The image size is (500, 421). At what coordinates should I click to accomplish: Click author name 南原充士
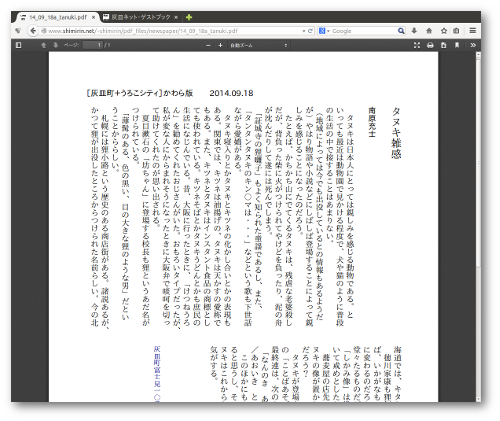click(372, 122)
